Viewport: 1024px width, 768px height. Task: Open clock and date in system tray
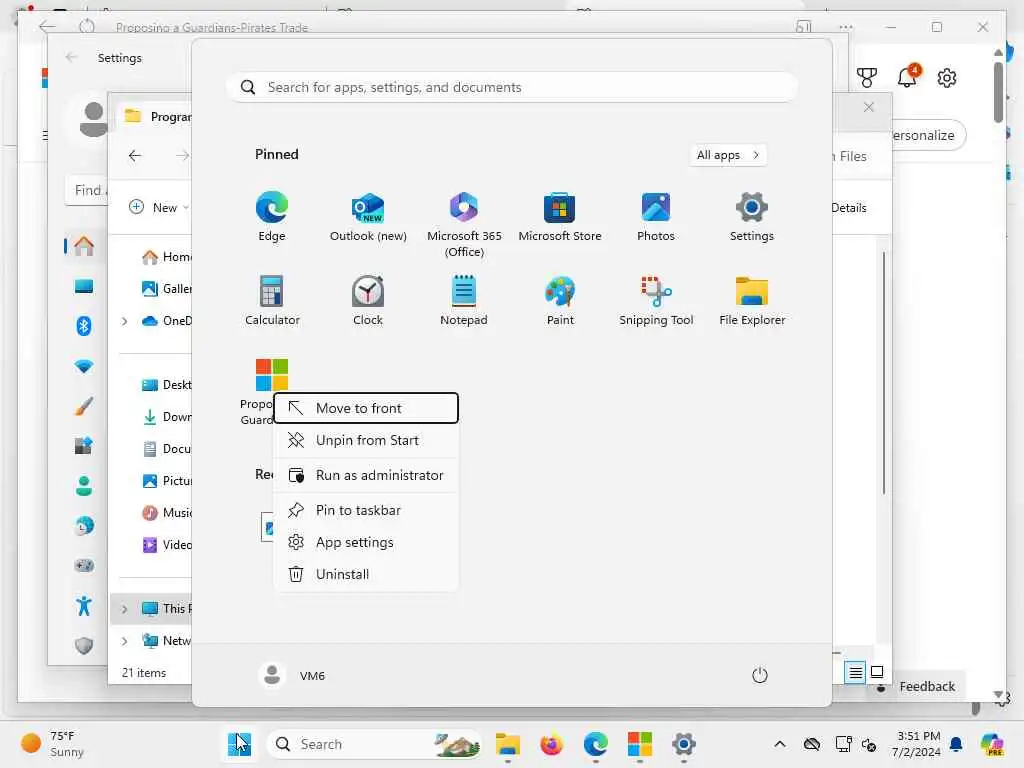918,744
